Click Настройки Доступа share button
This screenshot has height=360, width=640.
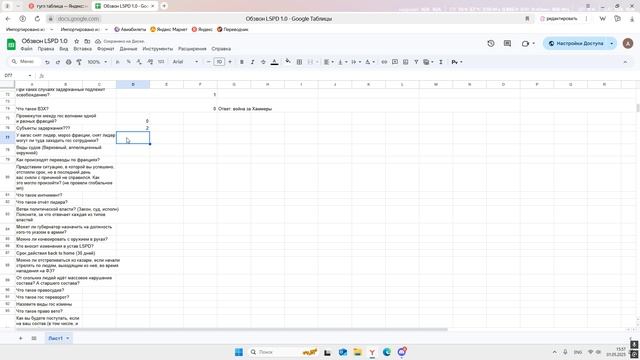(x=576, y=43)
